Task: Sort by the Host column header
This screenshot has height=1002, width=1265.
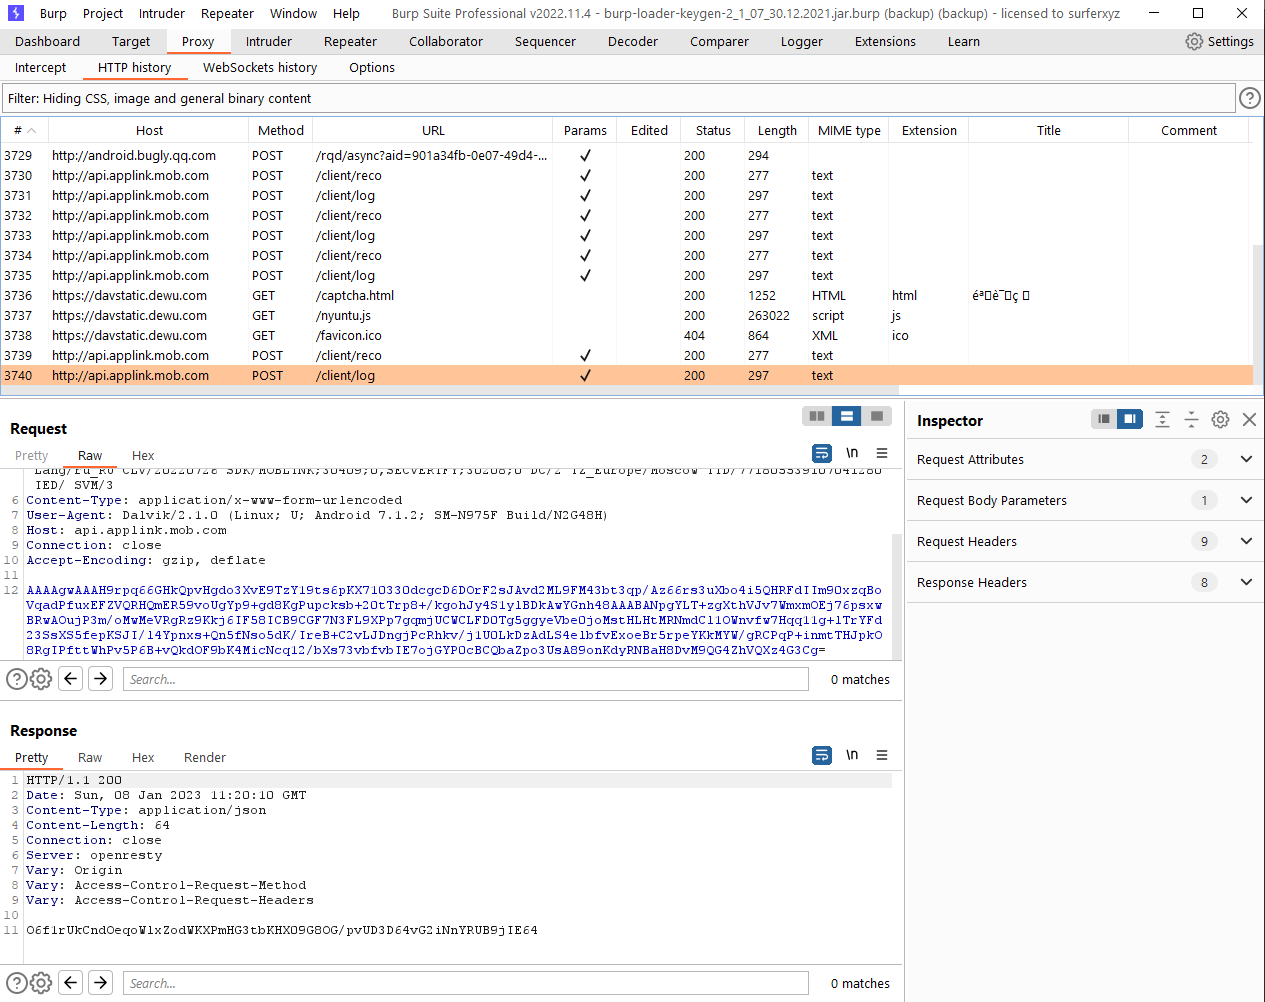Action: click(149, 130)
